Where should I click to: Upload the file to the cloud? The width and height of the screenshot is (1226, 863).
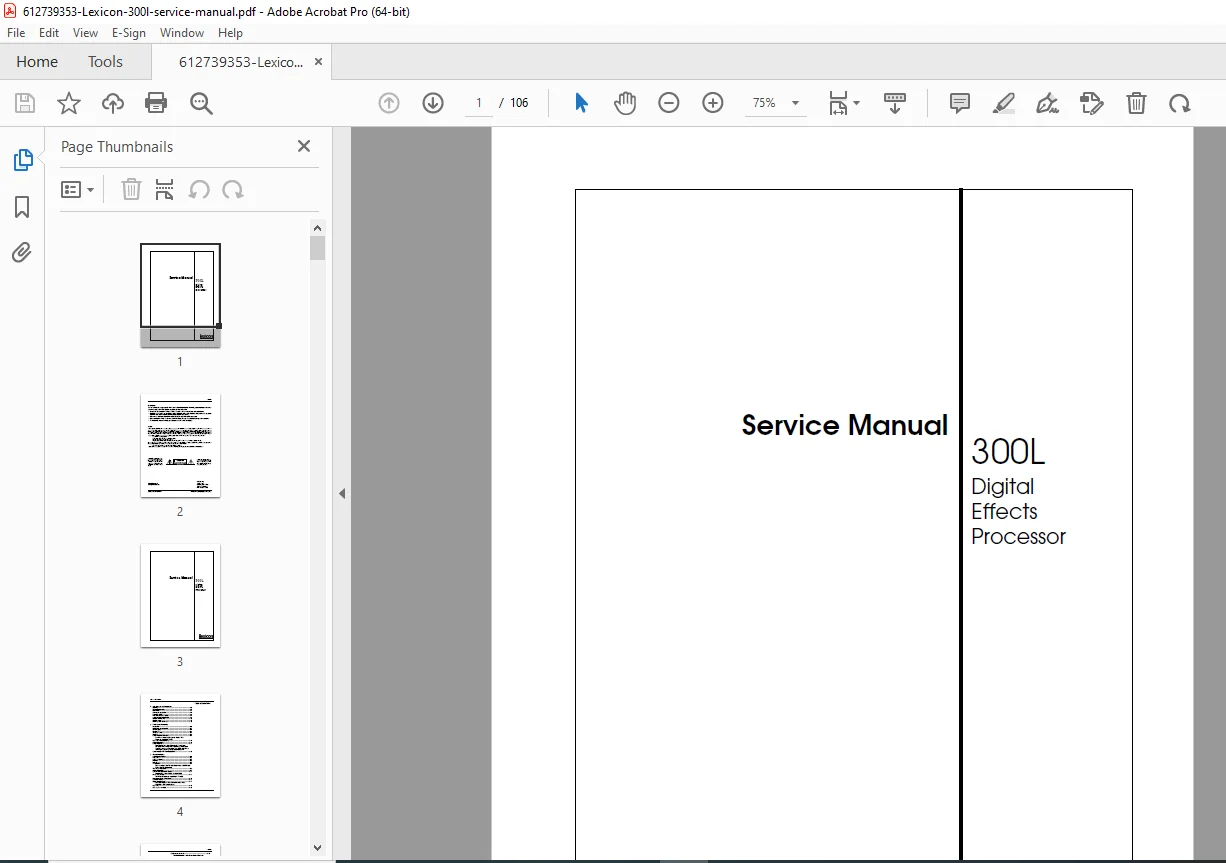(x=113, y=103)
